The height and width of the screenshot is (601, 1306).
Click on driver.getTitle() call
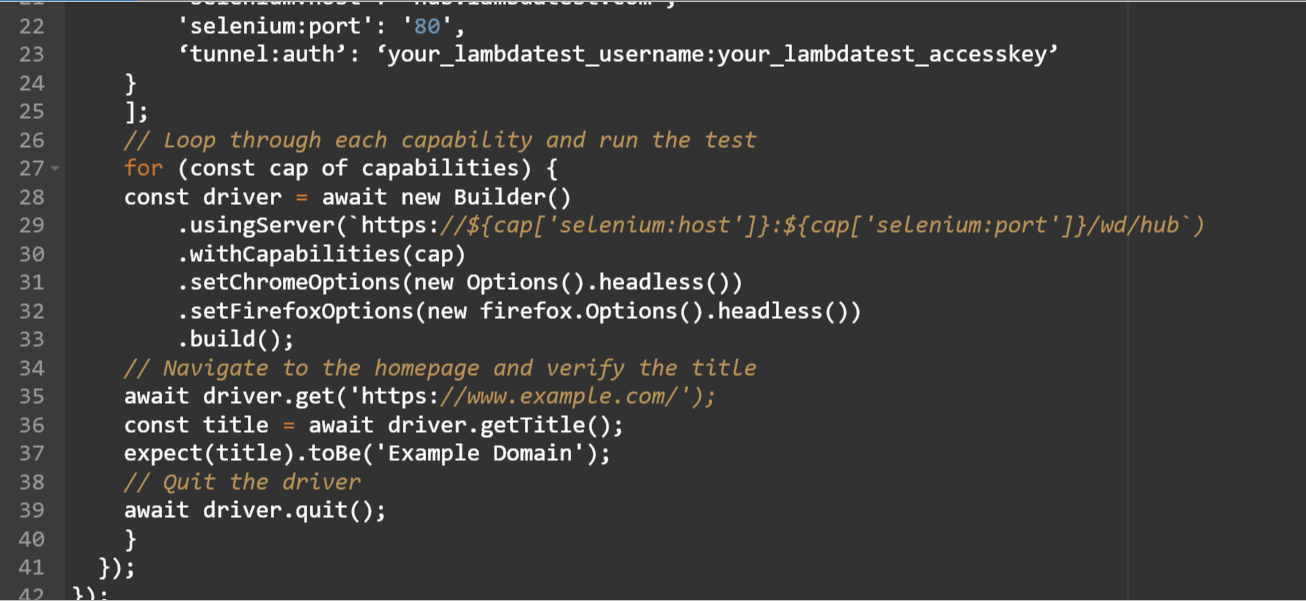coord(530,425)
